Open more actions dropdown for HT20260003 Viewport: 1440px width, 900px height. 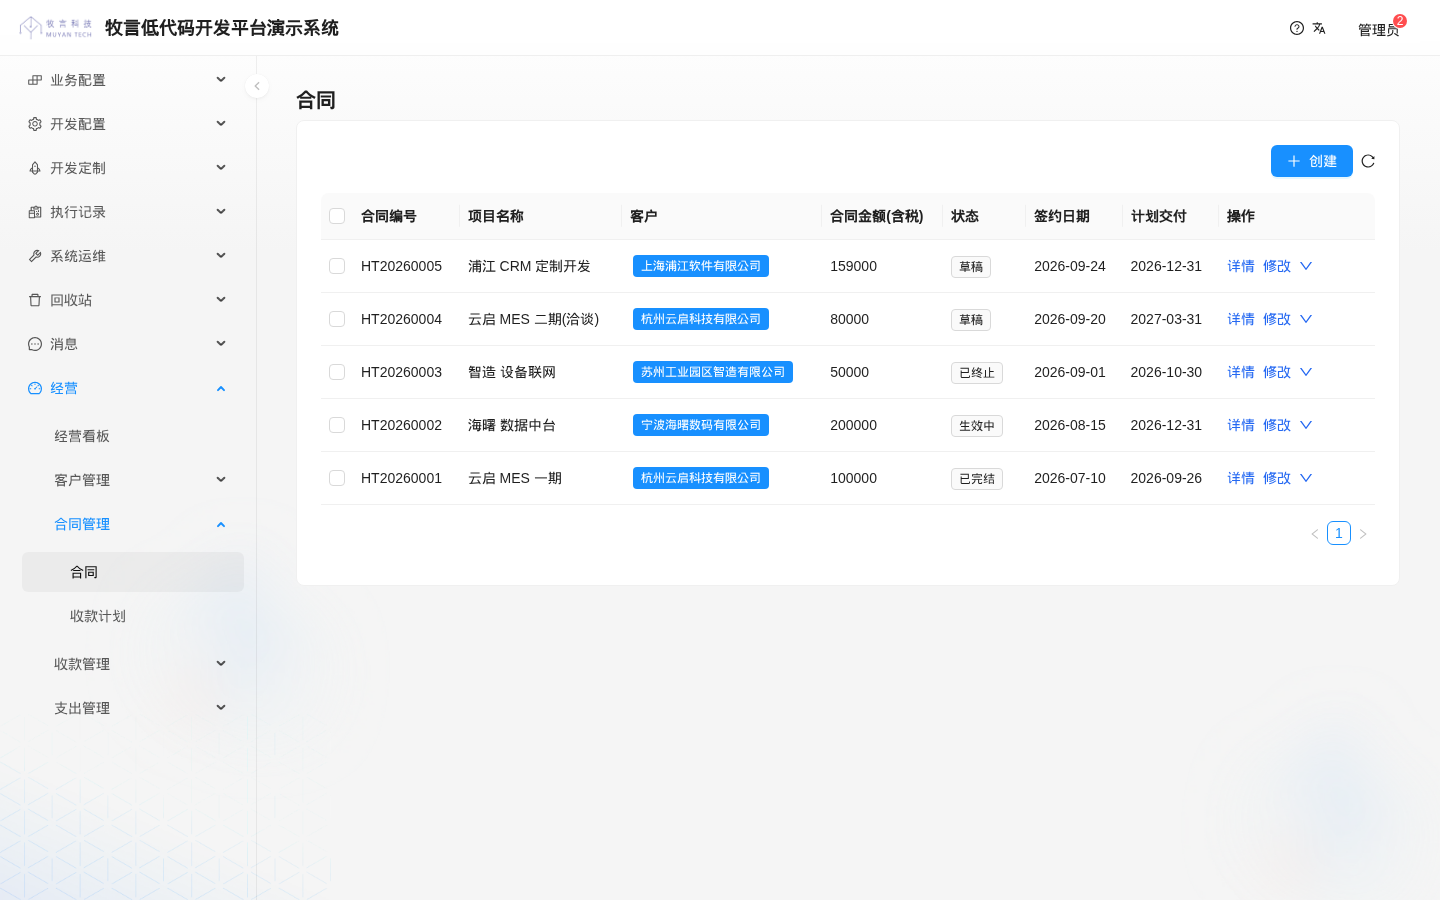[x=1306, y=372]
